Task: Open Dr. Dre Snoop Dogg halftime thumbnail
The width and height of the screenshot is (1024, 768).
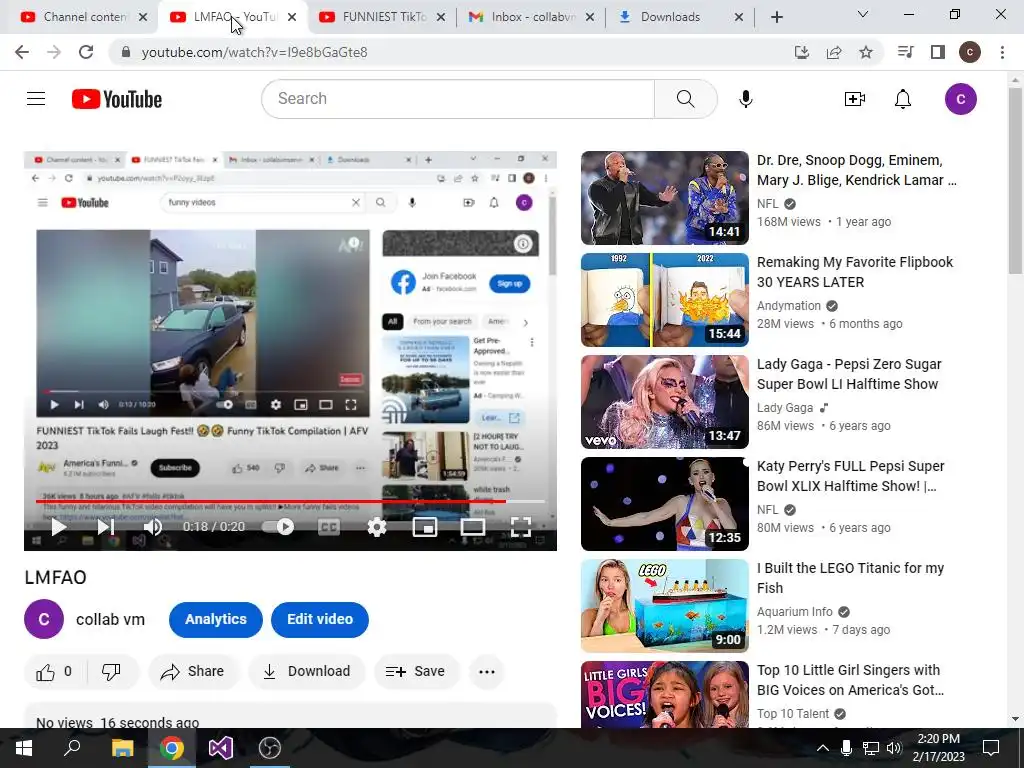Action: (665, 198)
